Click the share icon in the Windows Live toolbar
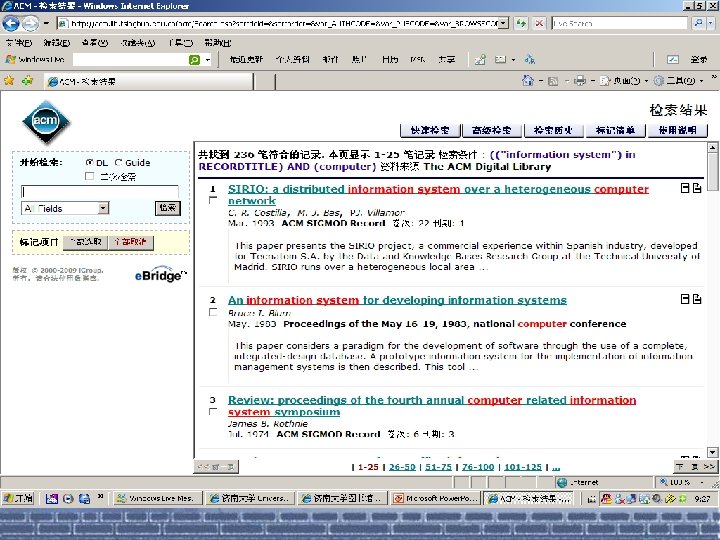 pyautogui.click(x=480, y=60)
